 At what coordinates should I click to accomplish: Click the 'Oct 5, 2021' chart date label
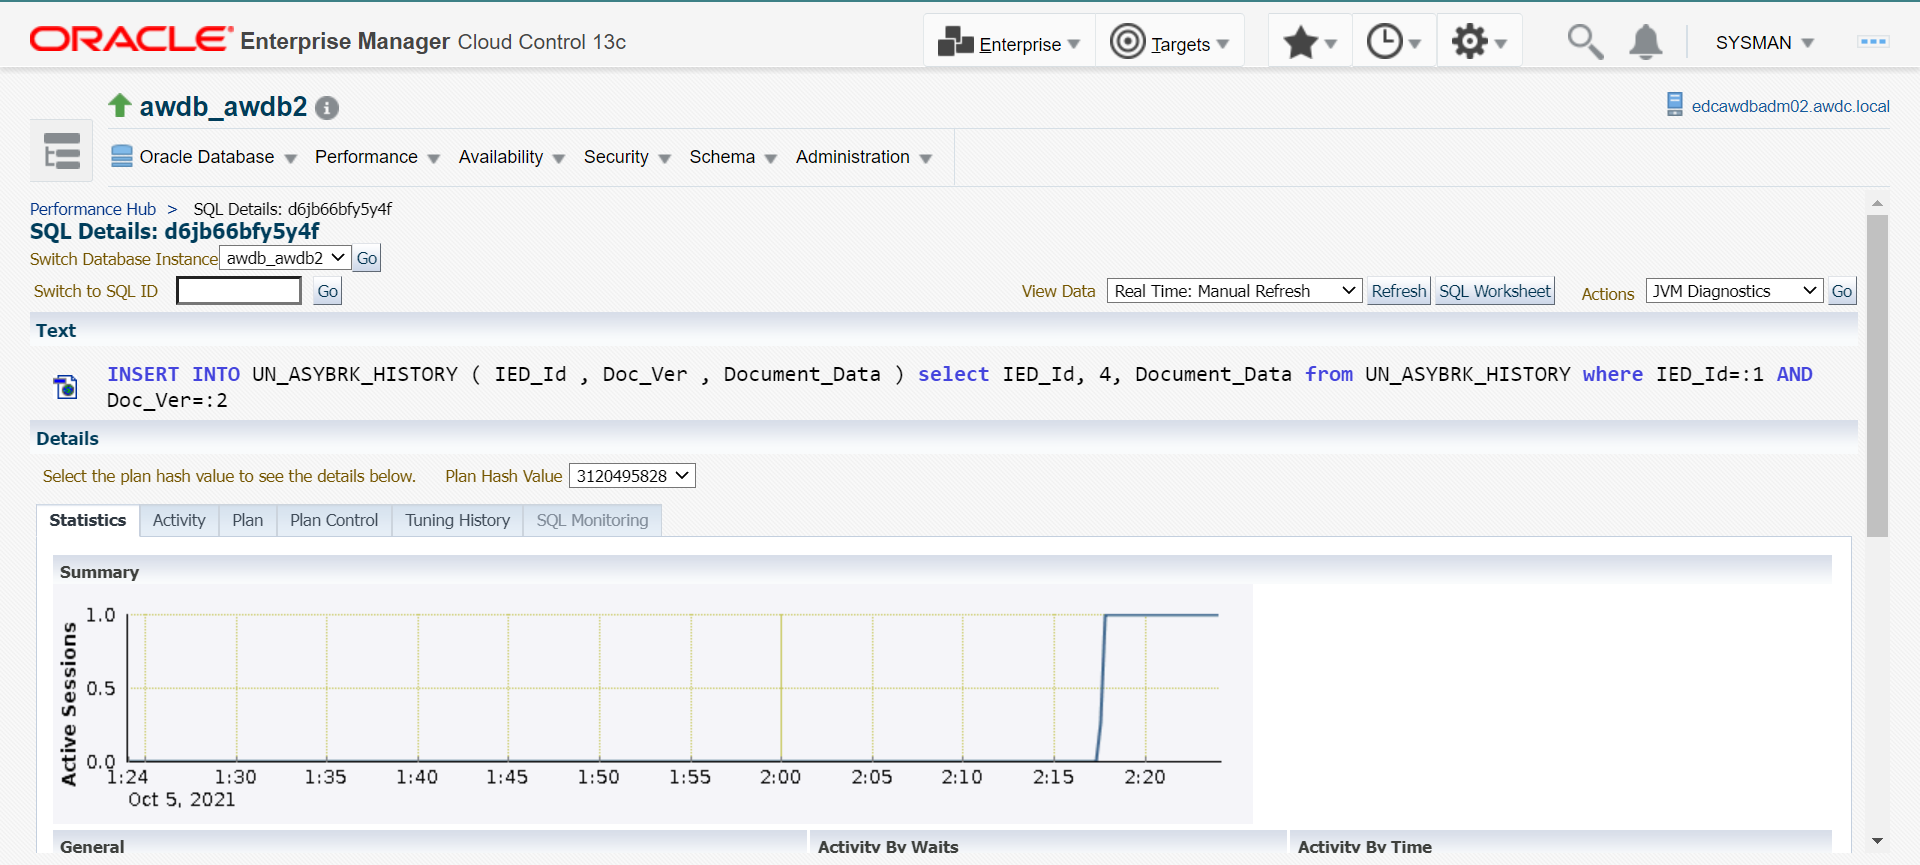coord(182,800)
